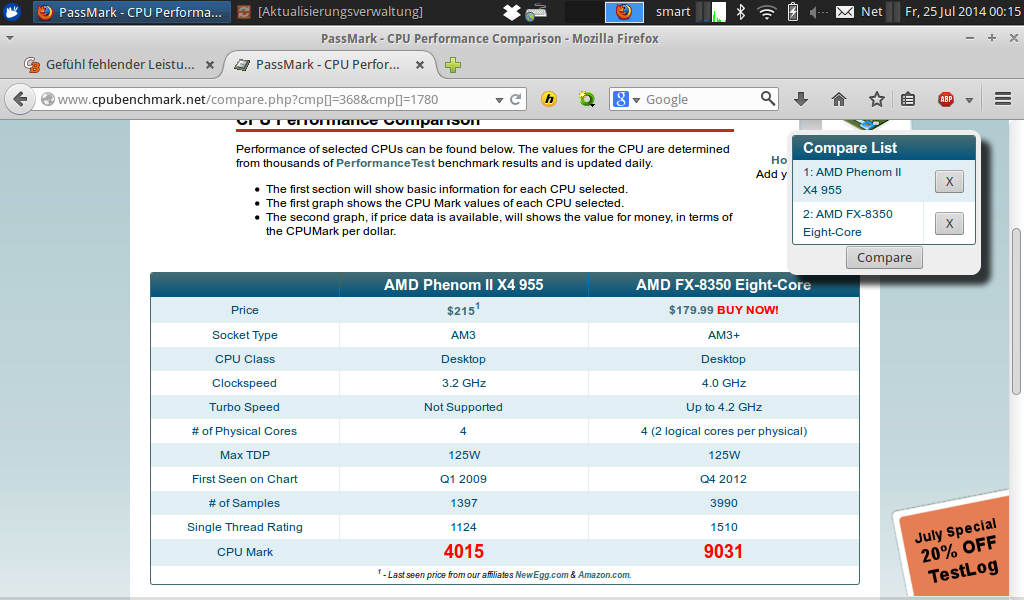Viewport: 1024px width, 600px height.
Task: Click the search magnifier in Google box
Action: [768, 99]
